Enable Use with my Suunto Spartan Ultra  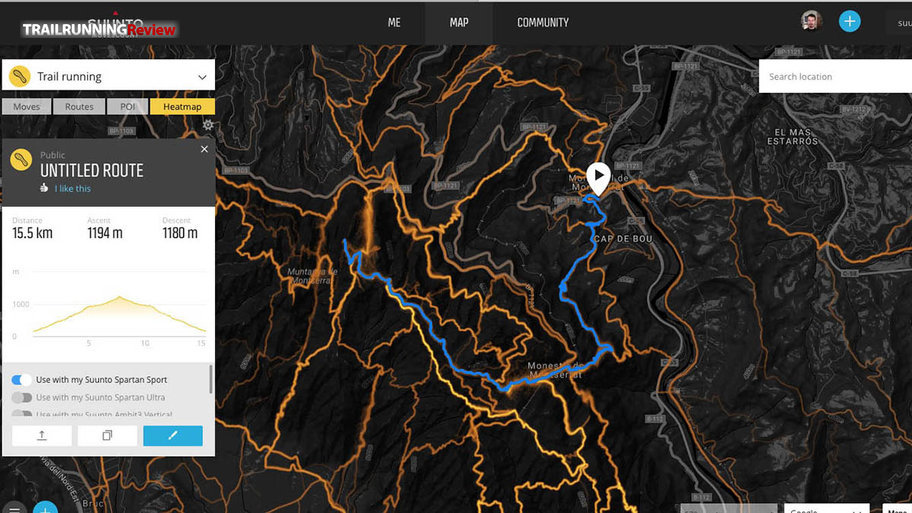tap(22, 398)
